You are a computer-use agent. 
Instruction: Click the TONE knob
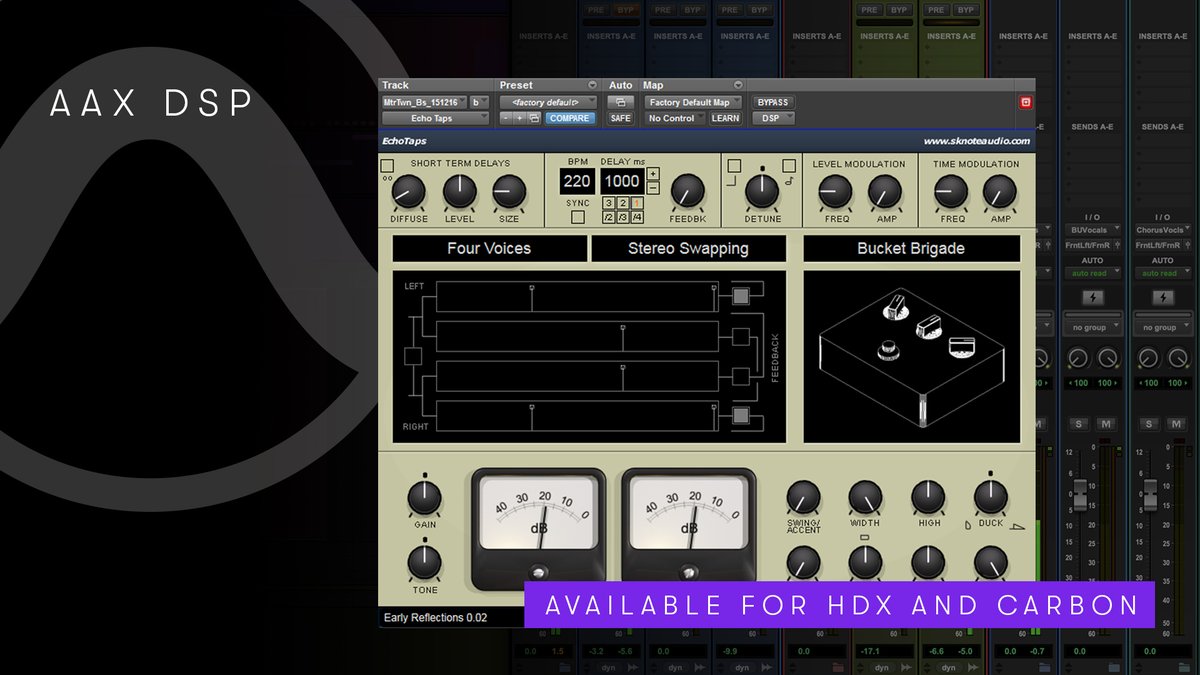click(x=425, y=563)
